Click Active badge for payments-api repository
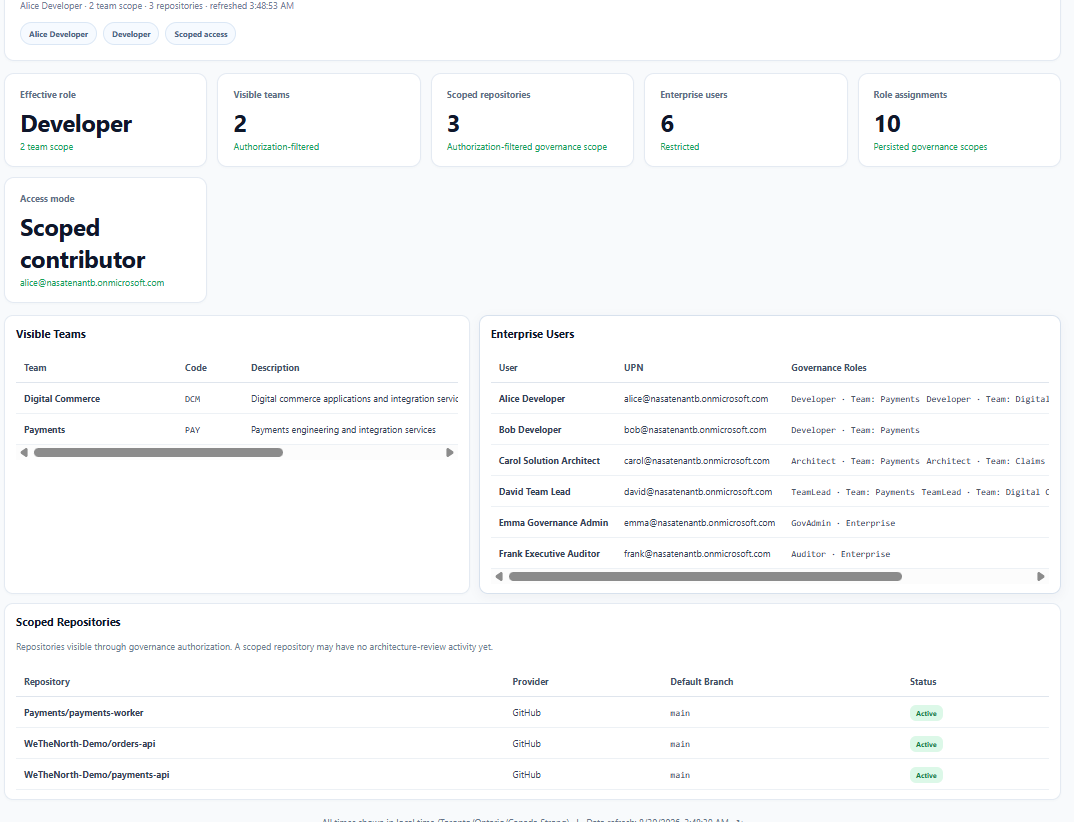Image resolution: width=1074 pixels, height=822 pixels. coord(926,775)
